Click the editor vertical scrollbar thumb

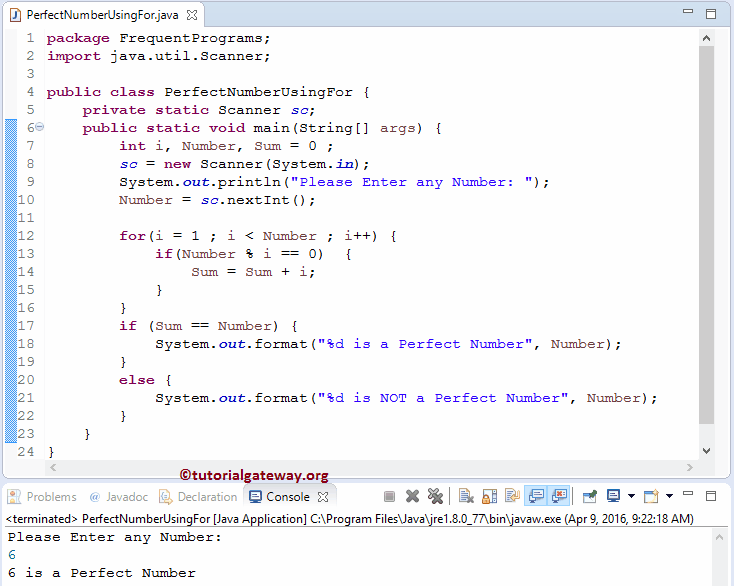tap(706, 235)
